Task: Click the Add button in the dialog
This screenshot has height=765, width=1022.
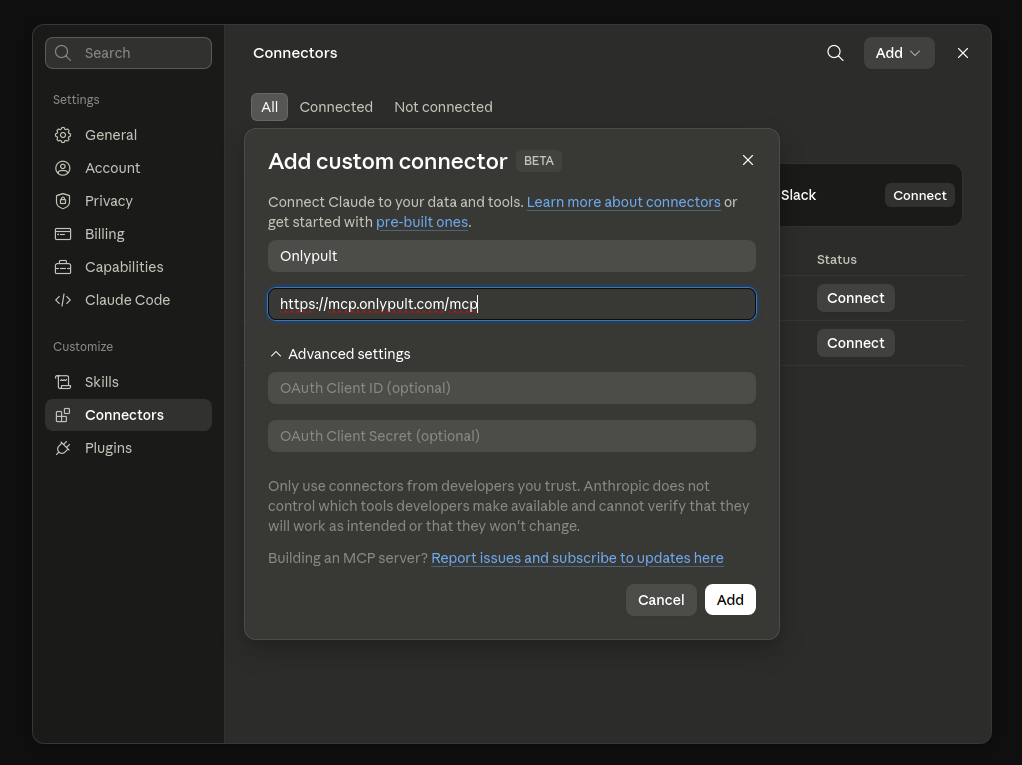Action: point(730,599)
